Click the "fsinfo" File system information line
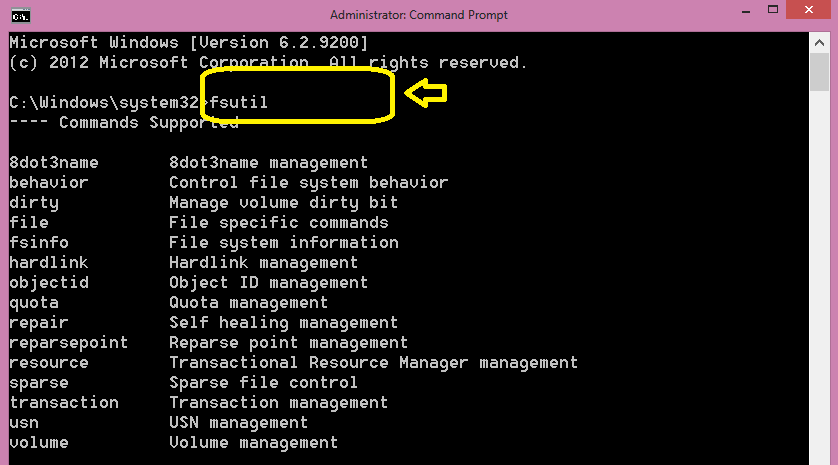The height and width of the screenshot is (465, 838). pyautogui.click(x=39, y=242)
